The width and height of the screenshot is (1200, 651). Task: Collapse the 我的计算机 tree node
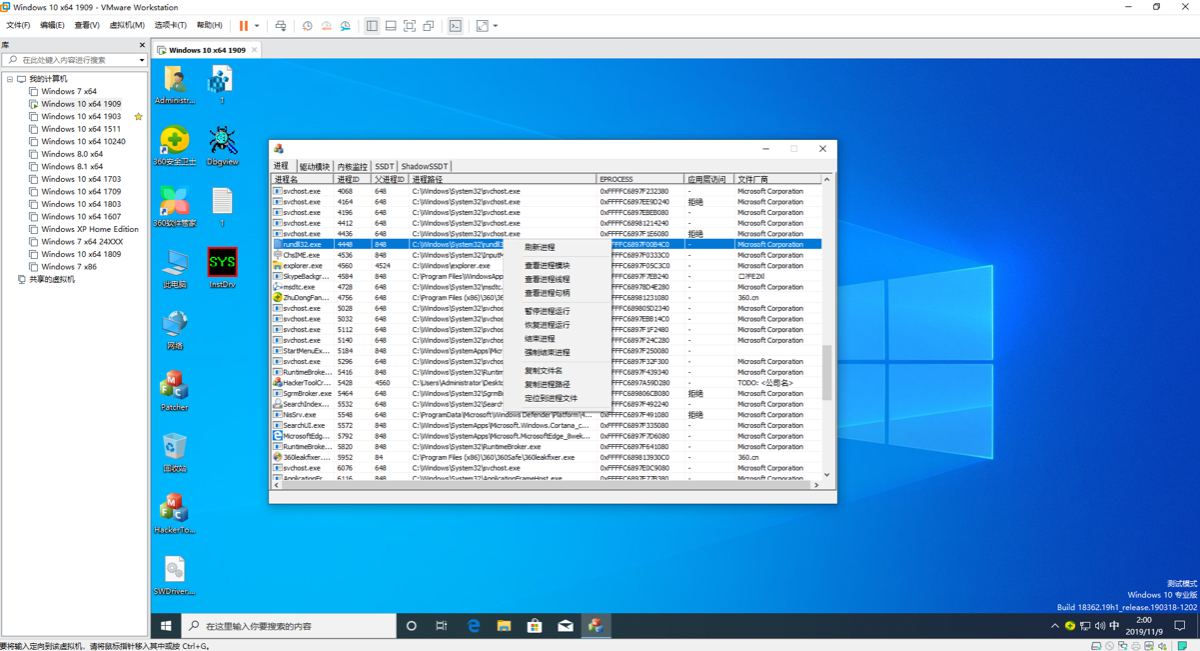[x=10, y=79]
